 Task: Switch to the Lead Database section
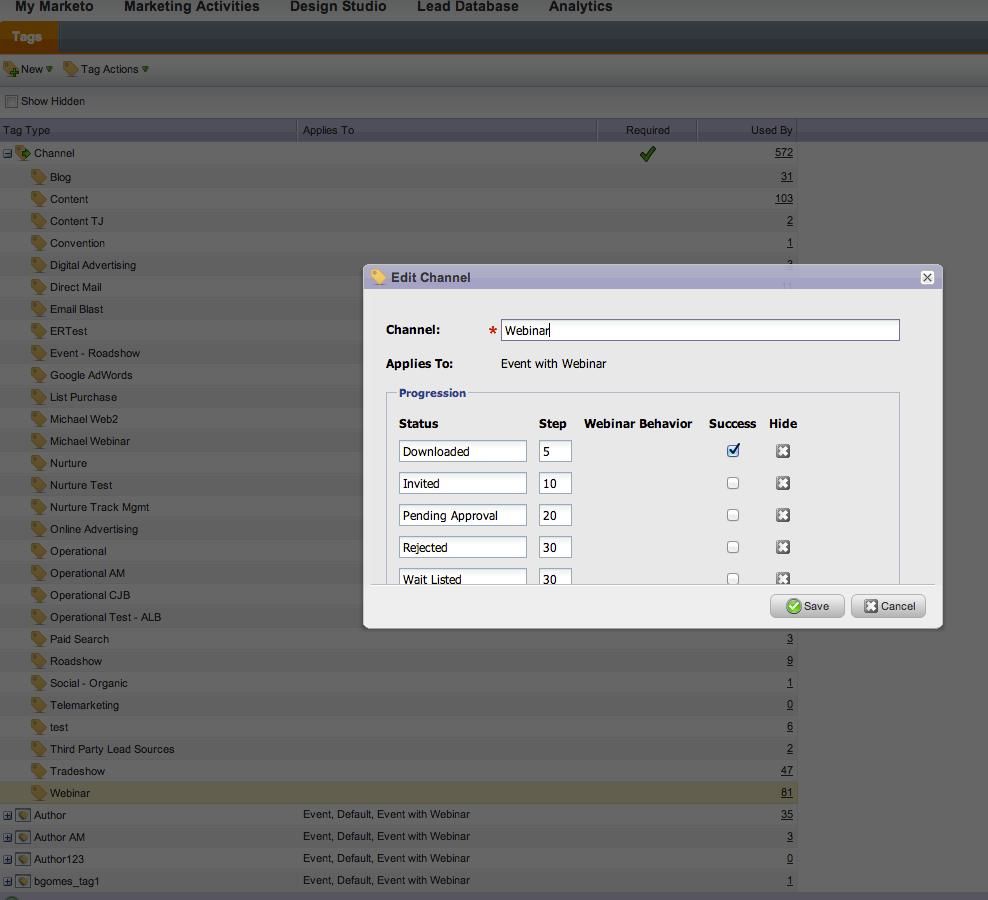click(467, 7)
